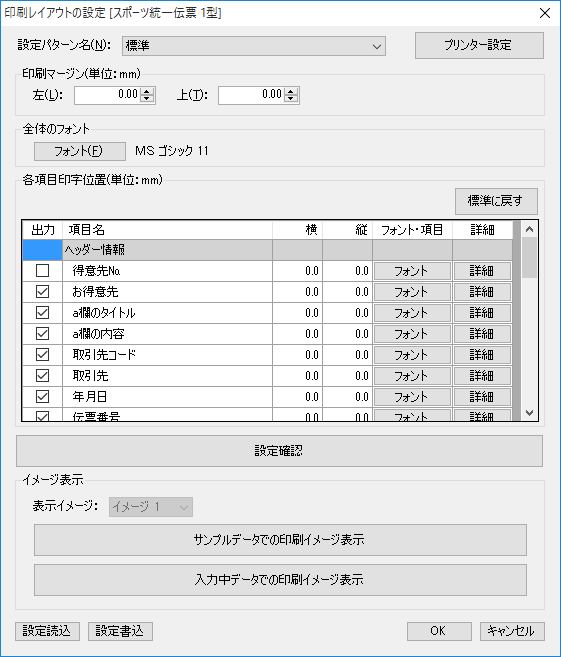The height and width of the screenshot is (657, 561).
Task: Show 入力中データでの印刷イメージ表示
Action: [x=280, y=580]
